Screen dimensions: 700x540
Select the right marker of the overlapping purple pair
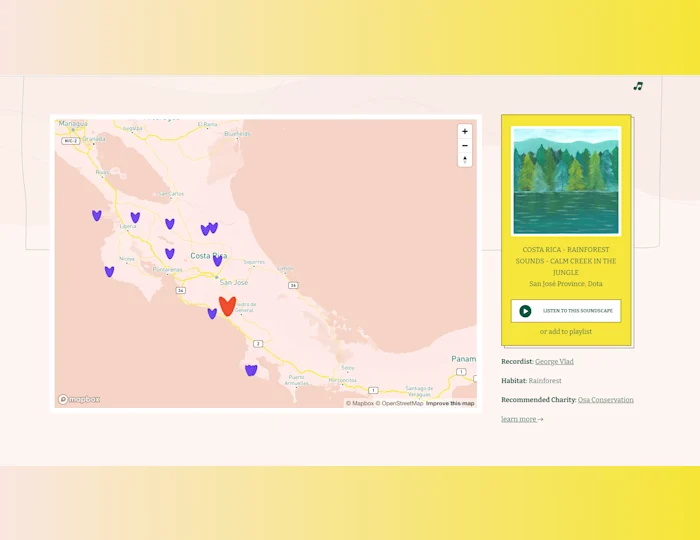point(214,228)
